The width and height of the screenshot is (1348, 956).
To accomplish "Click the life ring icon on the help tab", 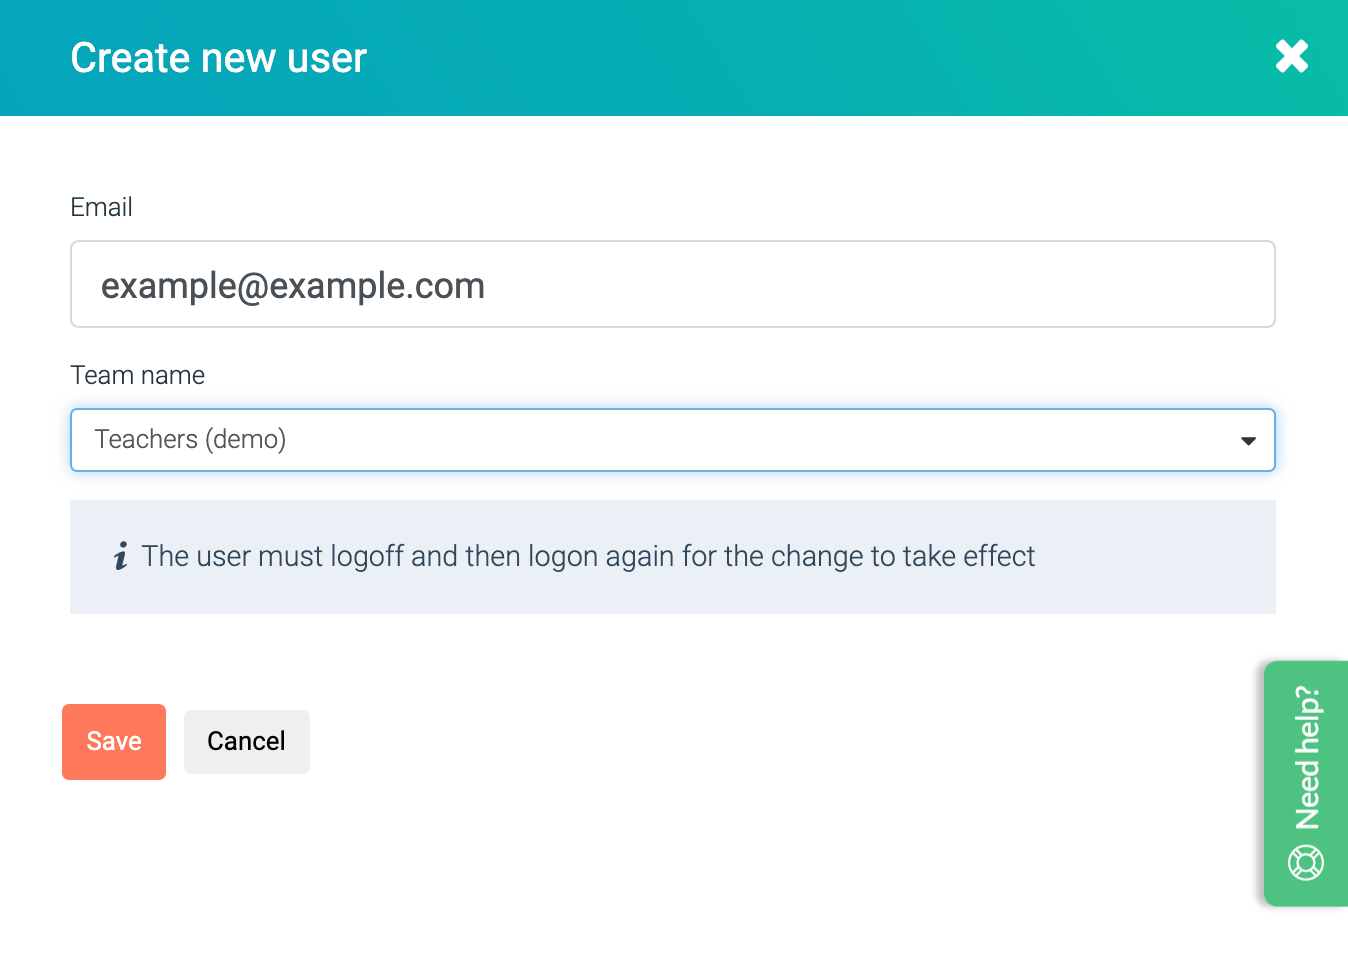I will pyautogui.click(x=1305, y=862).
